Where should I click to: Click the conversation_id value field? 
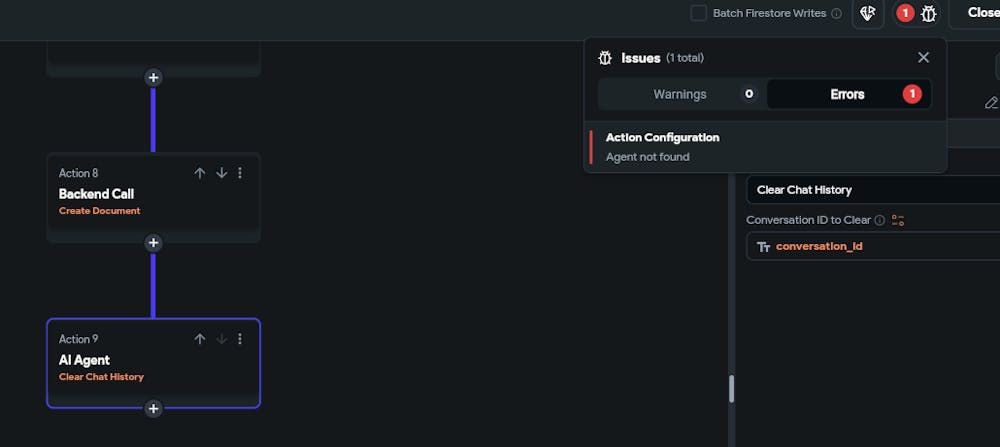(873, 246)
